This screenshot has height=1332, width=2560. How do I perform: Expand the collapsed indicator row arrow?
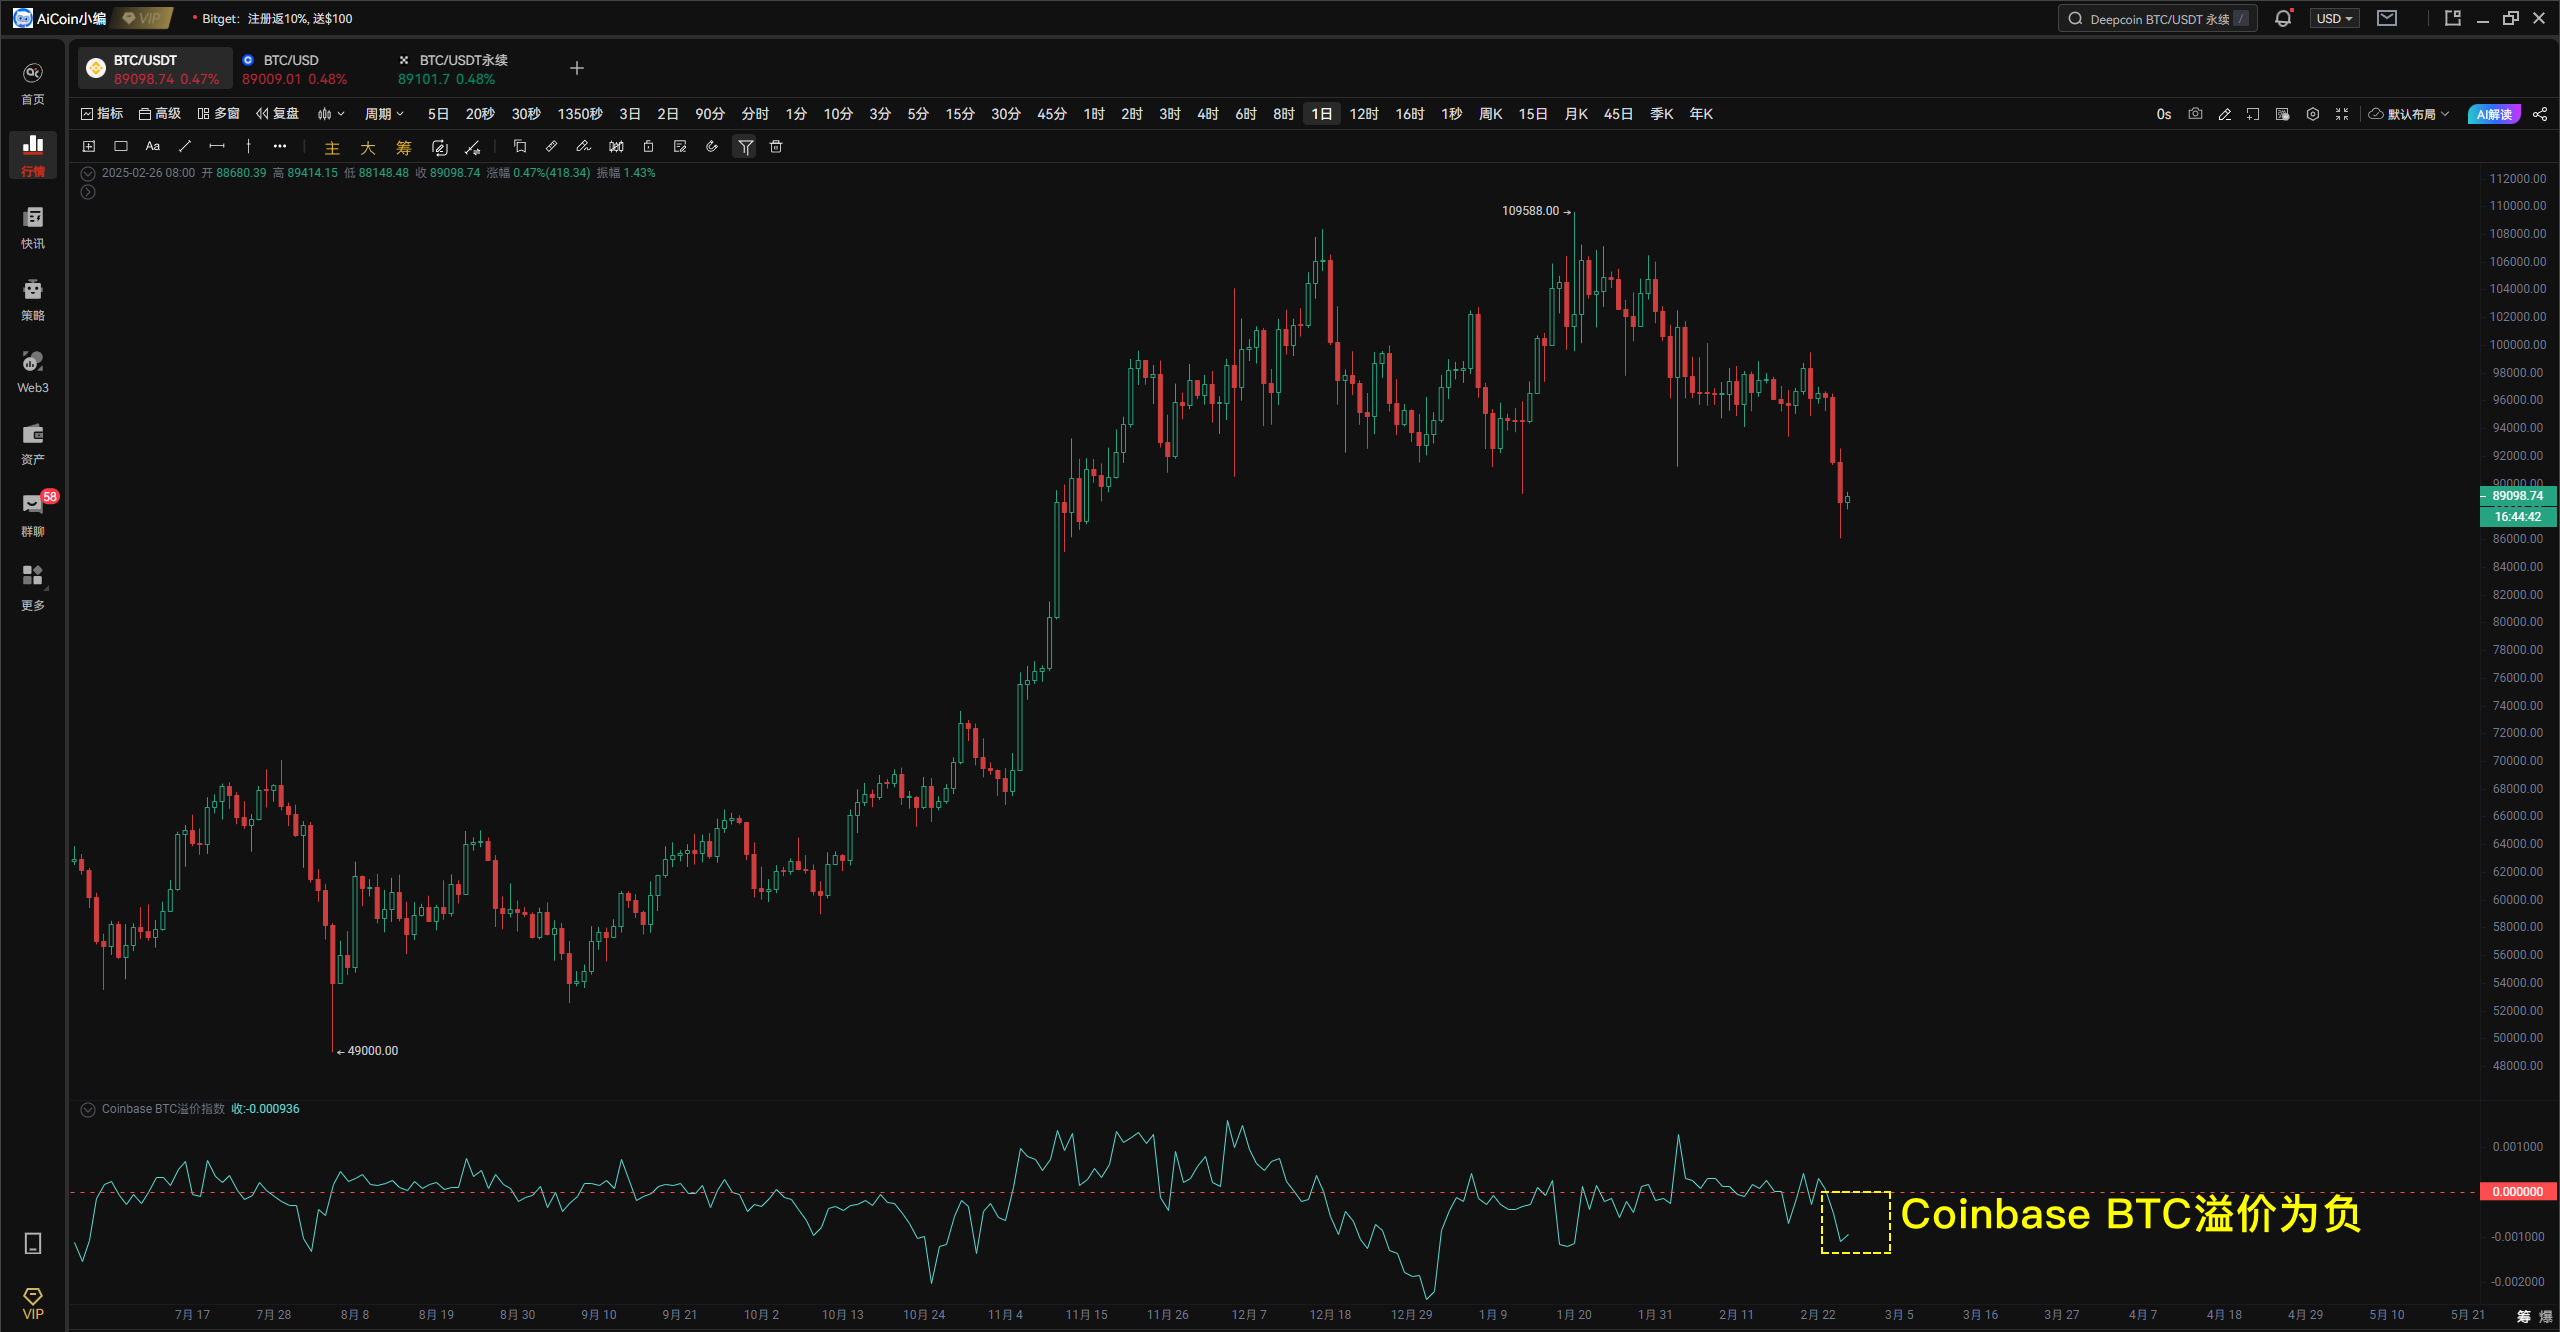[88, 192]
